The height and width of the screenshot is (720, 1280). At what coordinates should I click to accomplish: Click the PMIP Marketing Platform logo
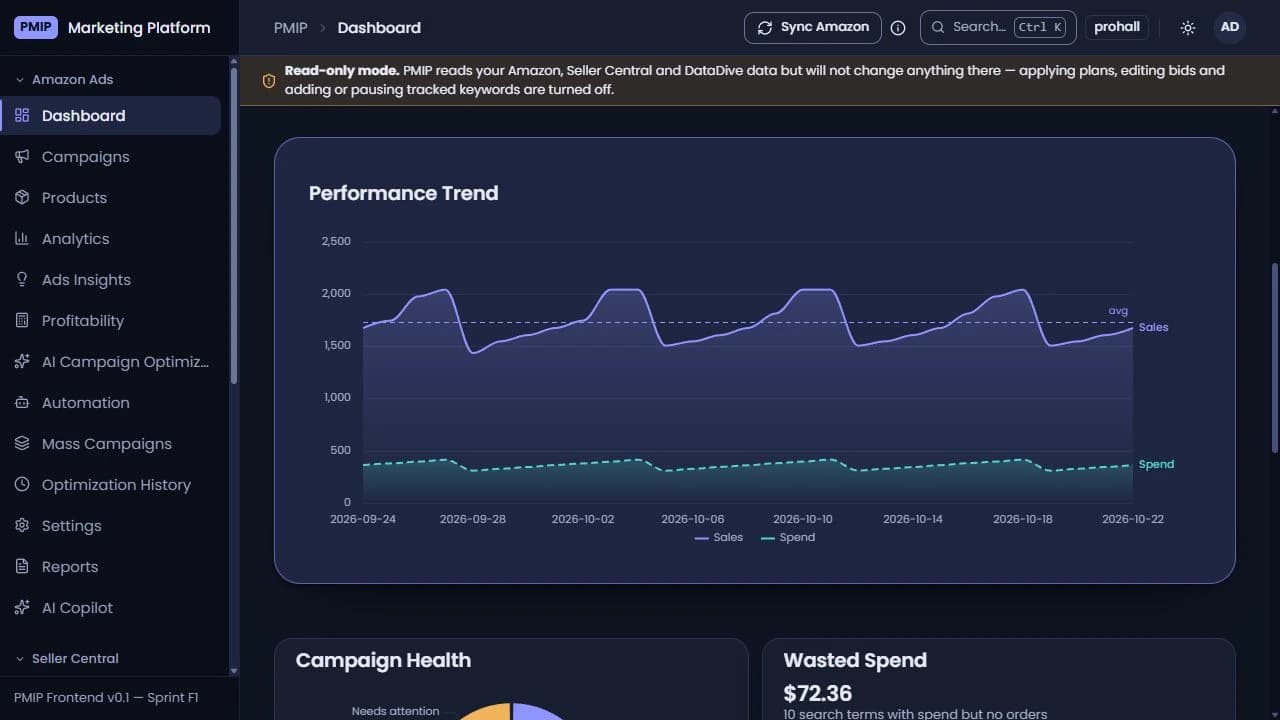[112, 28]
